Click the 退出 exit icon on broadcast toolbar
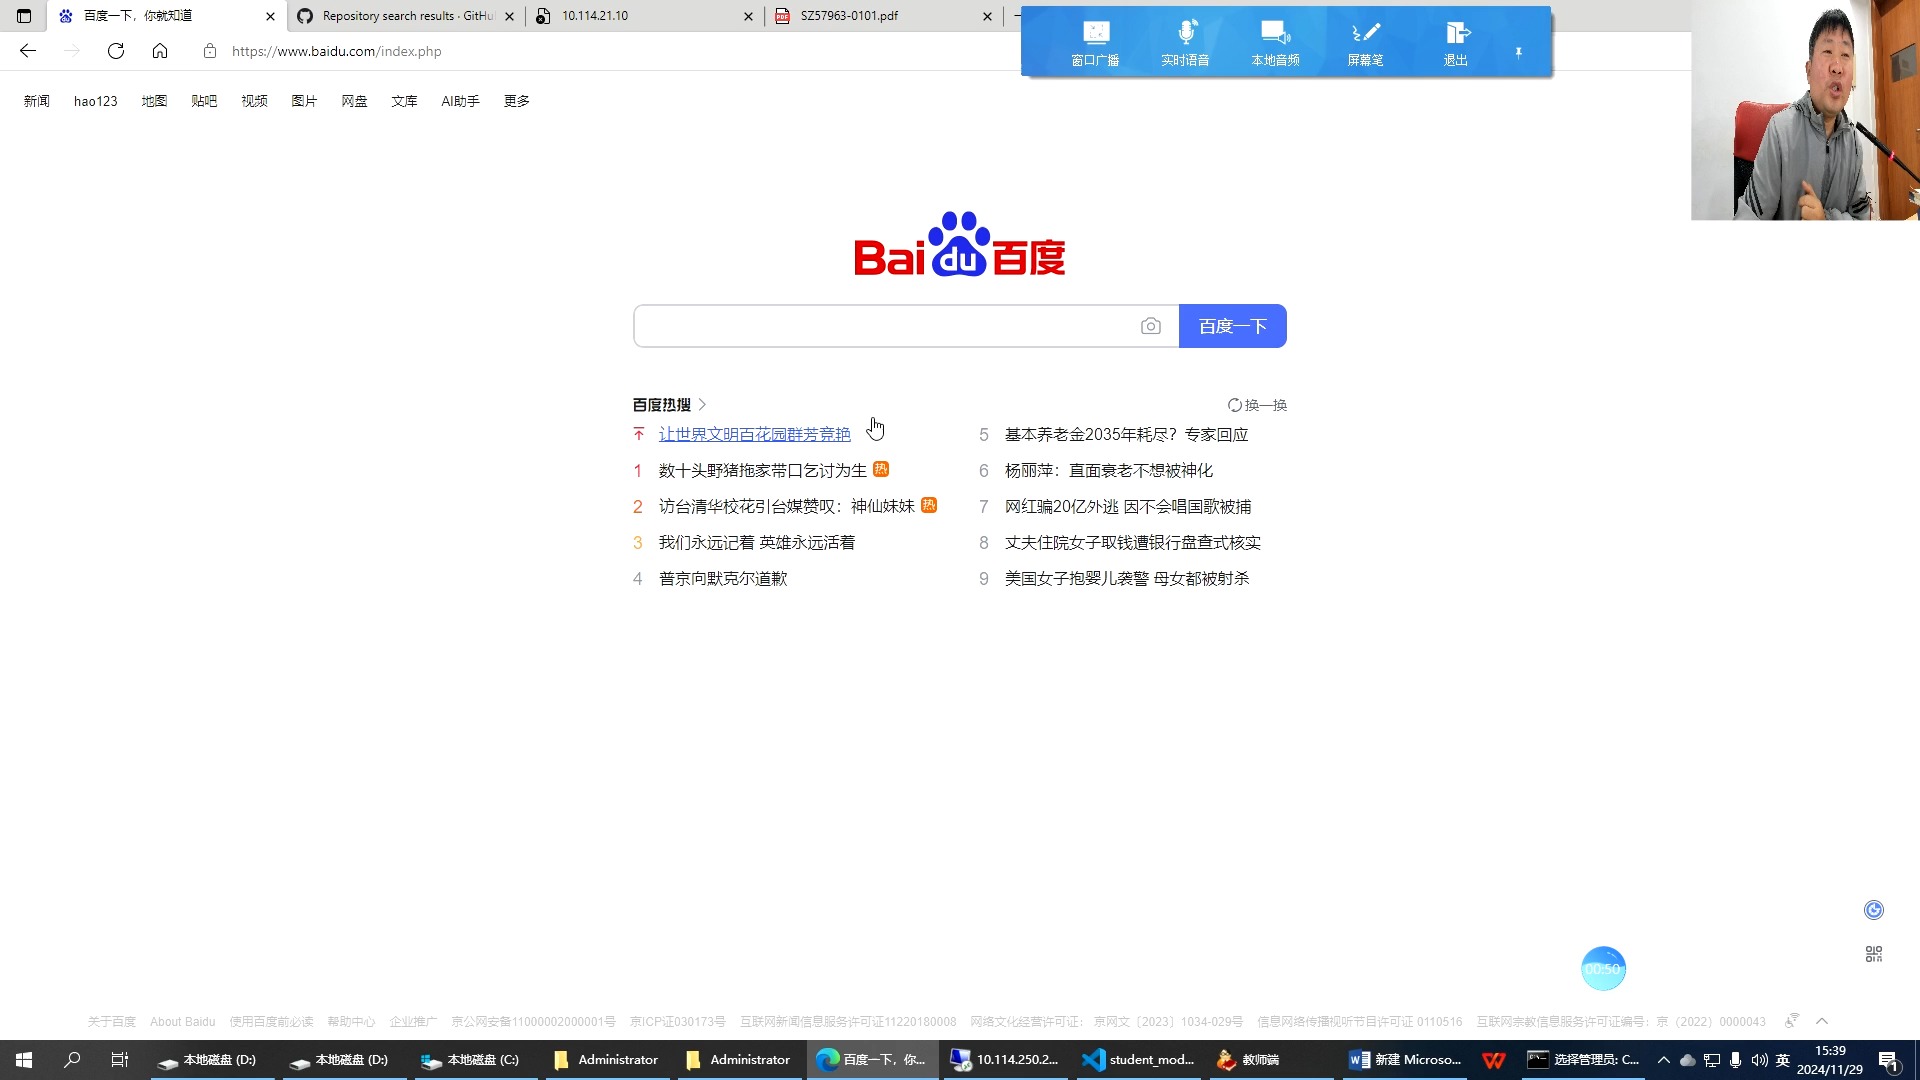This screenshot has width=1920, height=1080. (1455, 40)
